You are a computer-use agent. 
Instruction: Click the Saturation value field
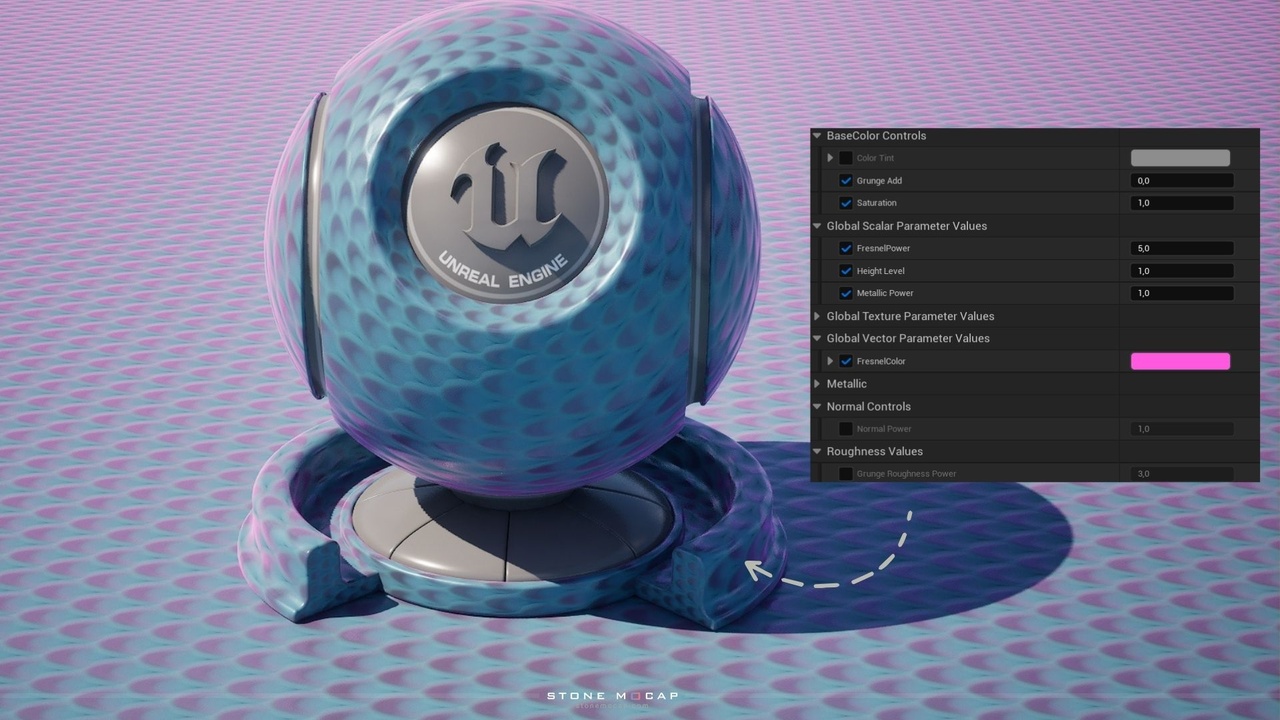(1182, 203)
